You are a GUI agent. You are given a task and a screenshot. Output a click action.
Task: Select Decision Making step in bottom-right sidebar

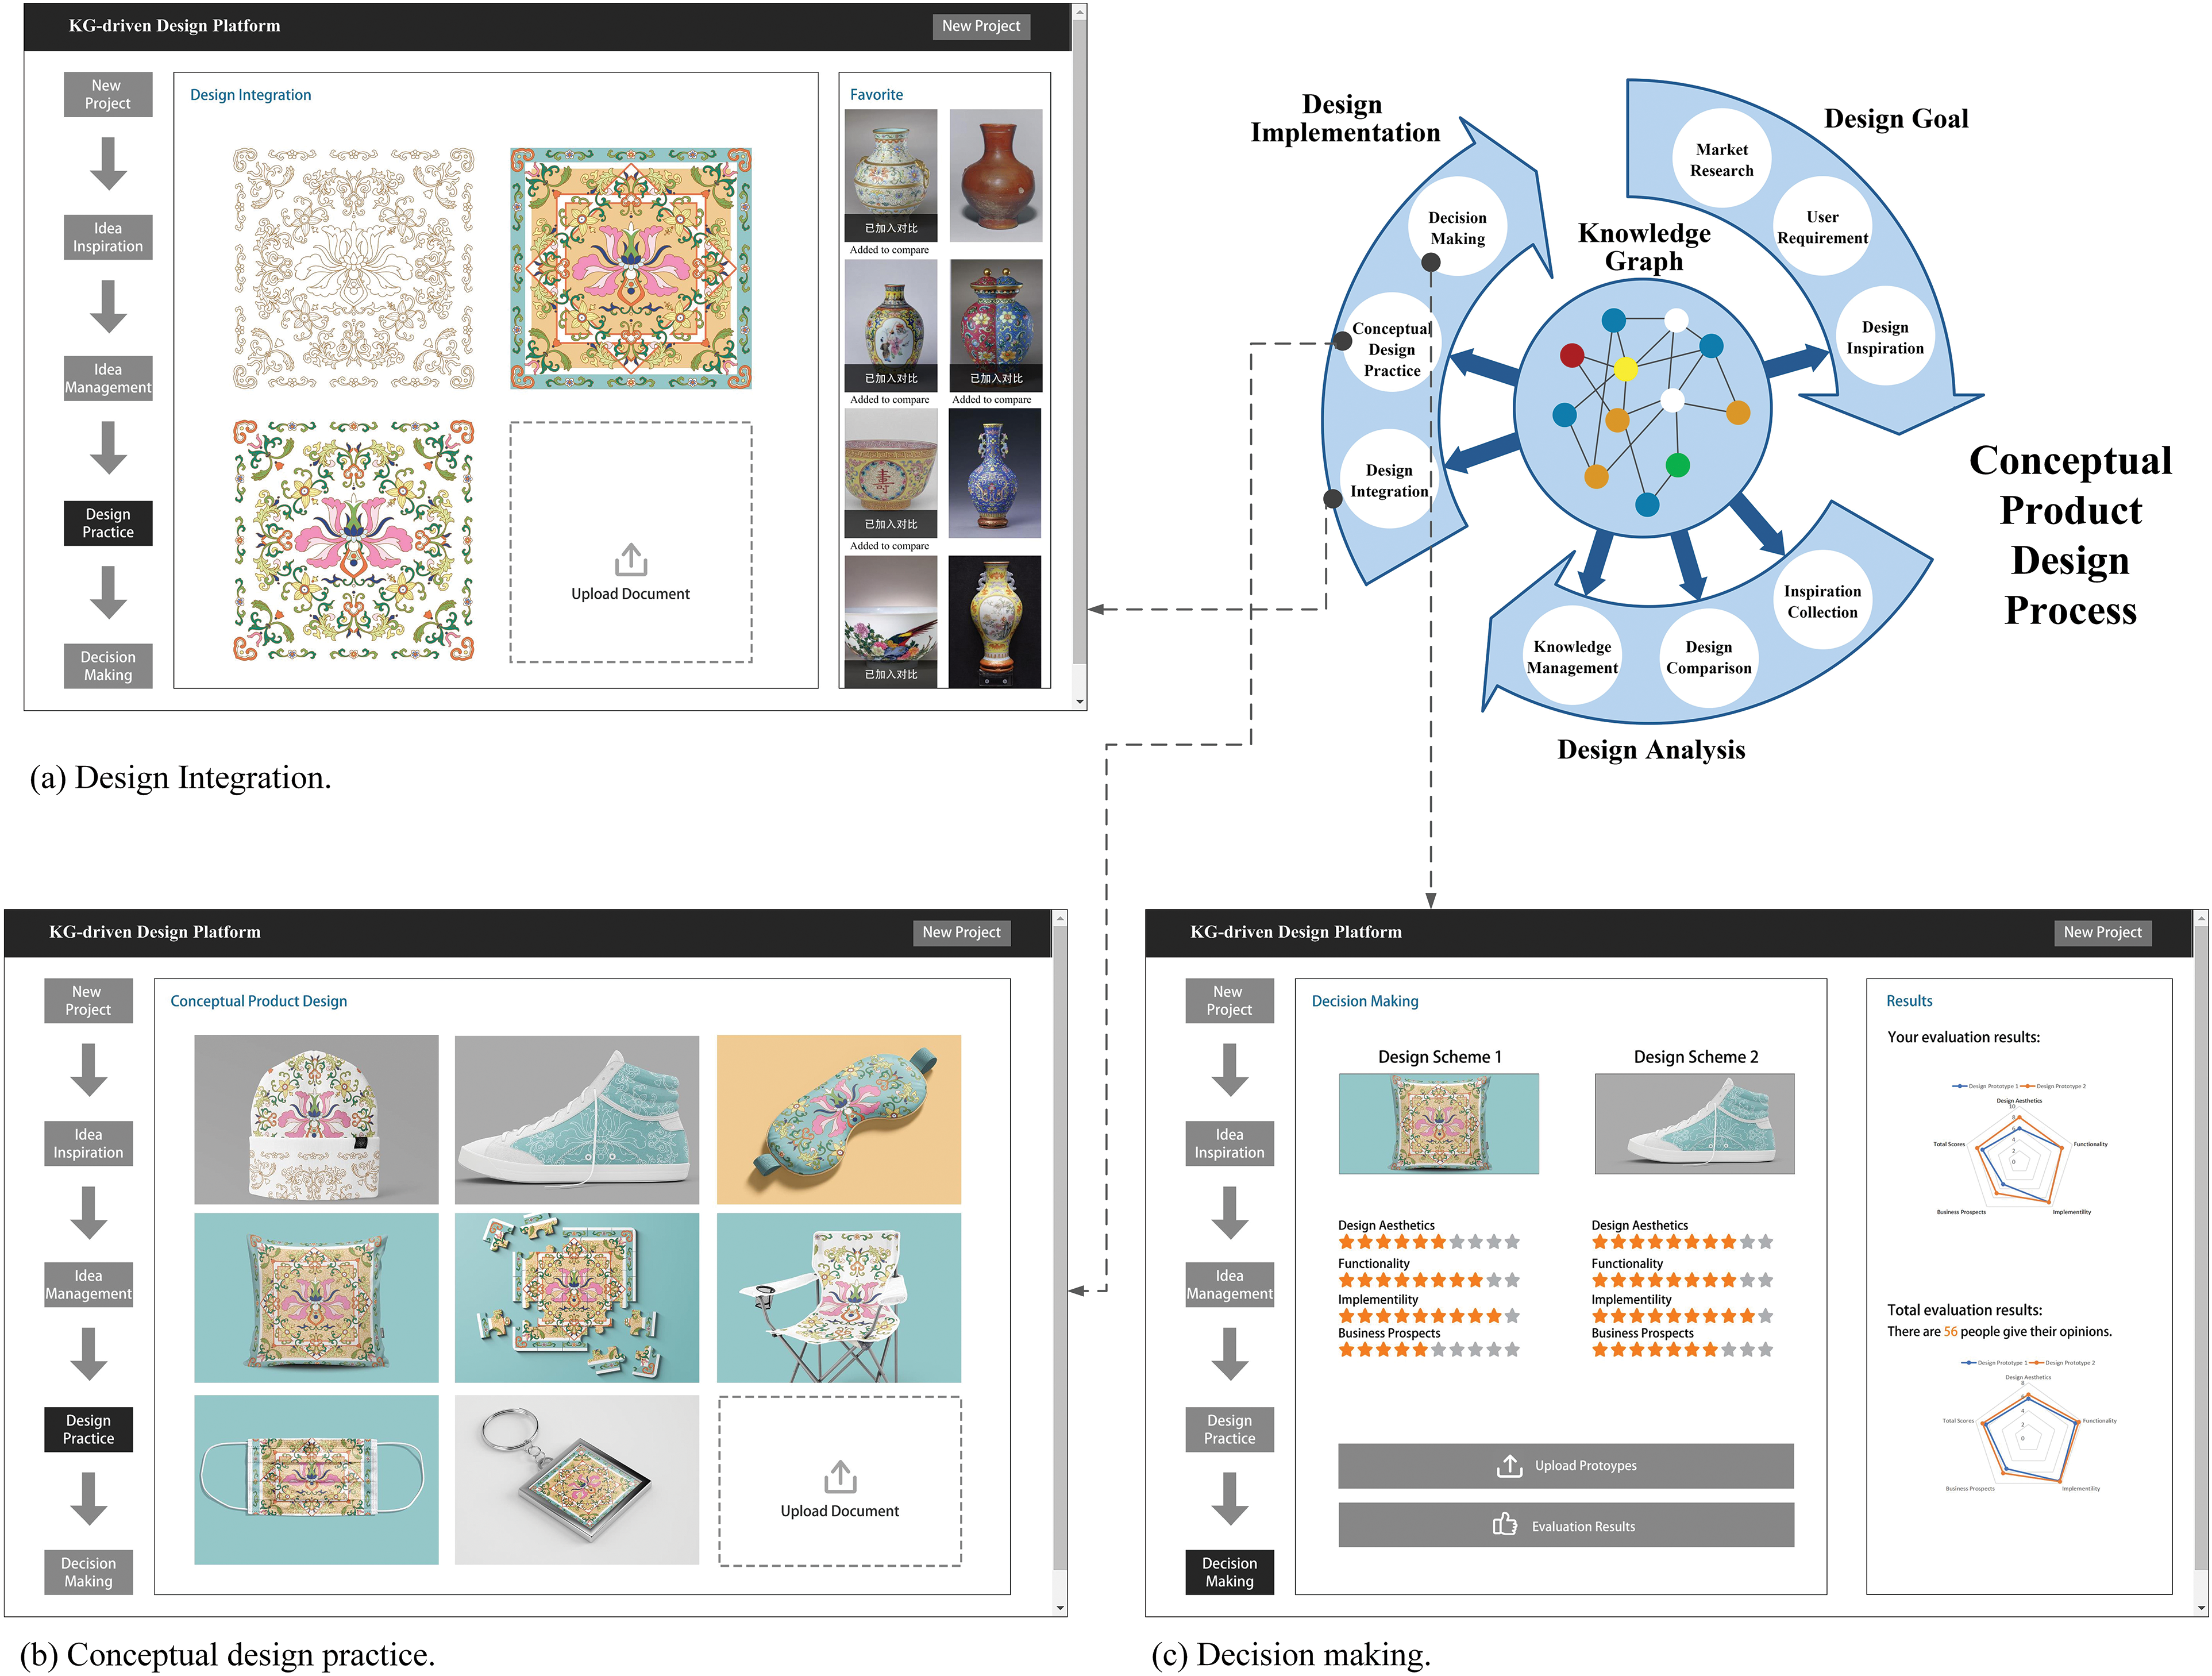click(1229, 1572)
